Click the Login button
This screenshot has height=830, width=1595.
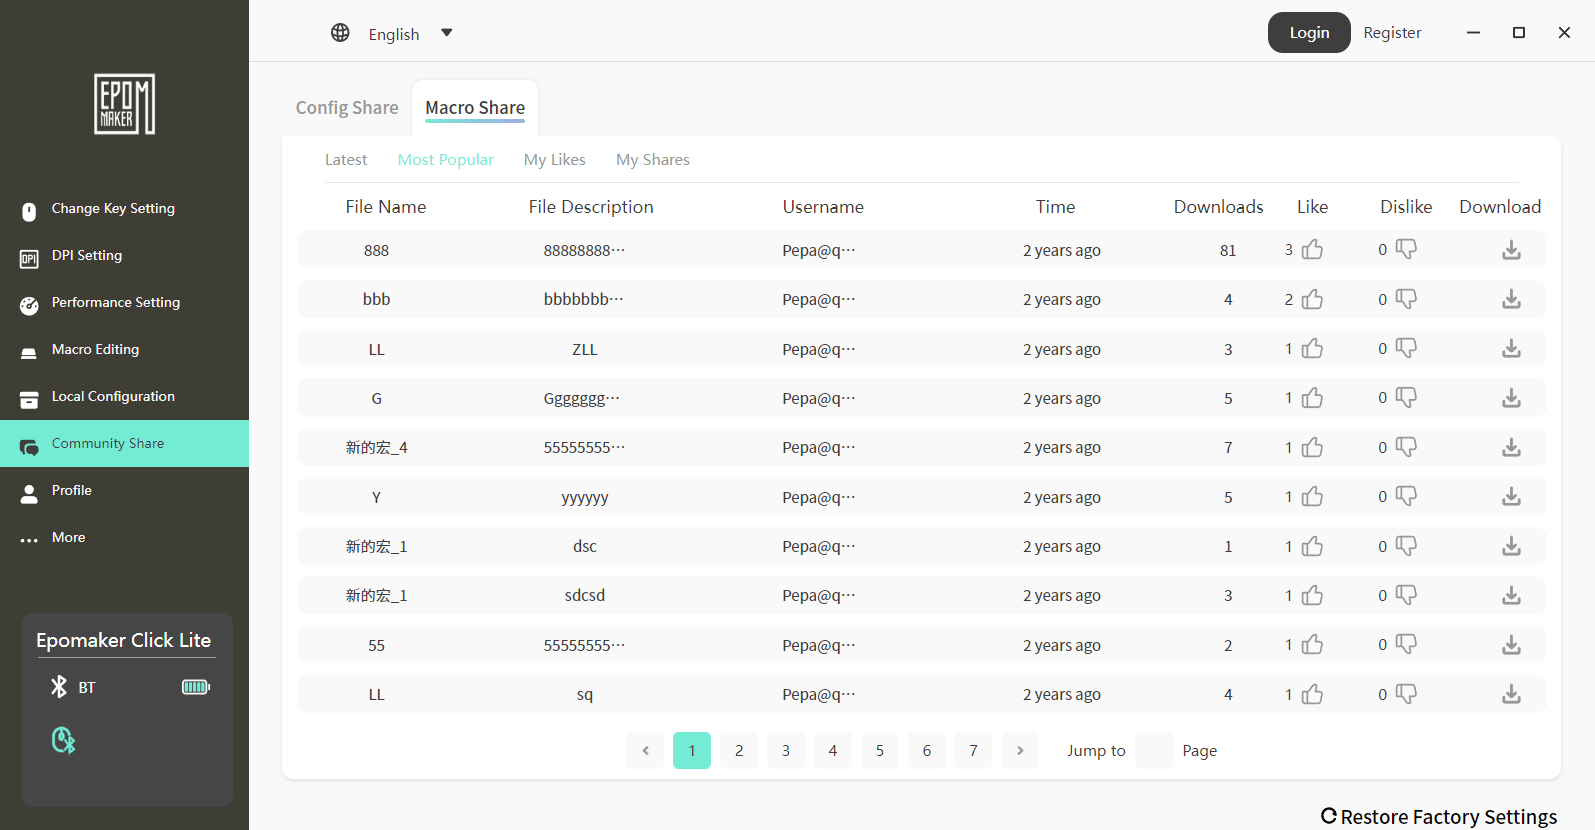1308,33
